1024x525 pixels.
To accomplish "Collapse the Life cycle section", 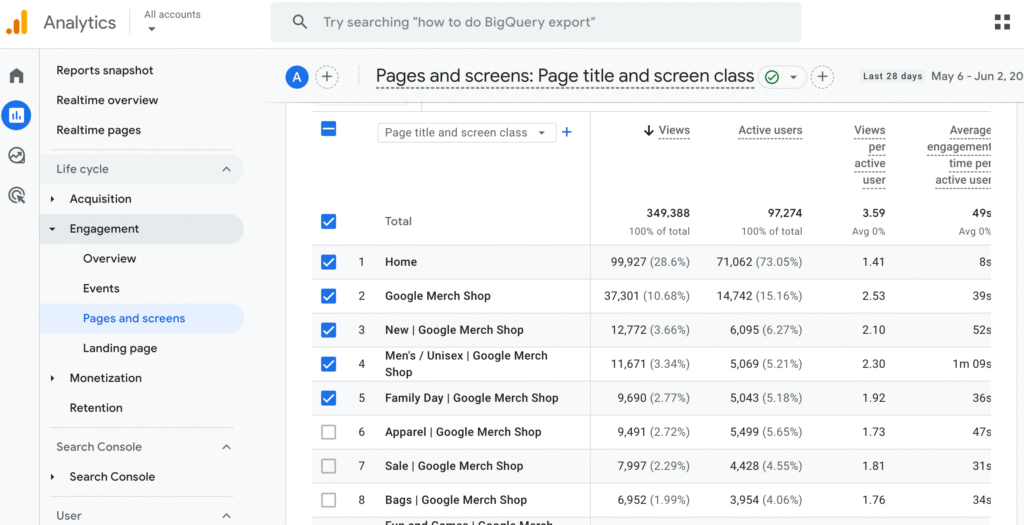I will point(226,169).
